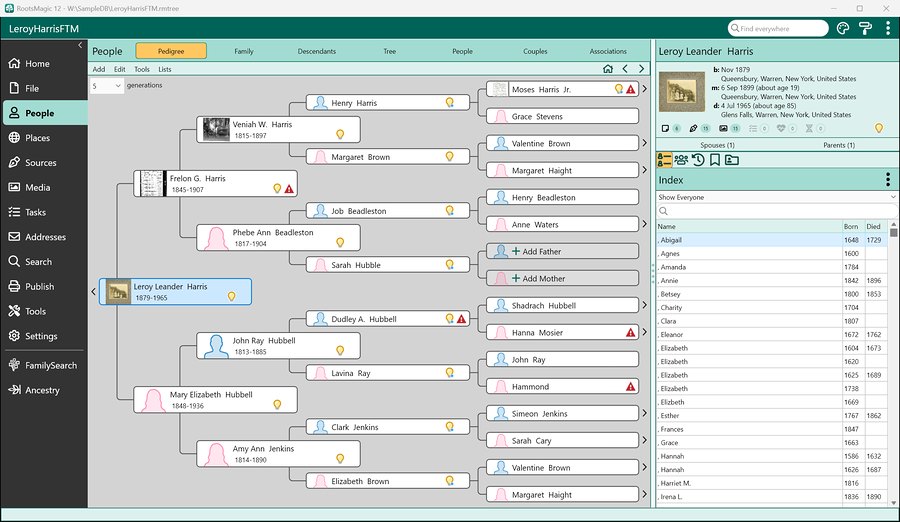900x522 pixels.
Task: Click the Index search field
Action: coord(777,211)
